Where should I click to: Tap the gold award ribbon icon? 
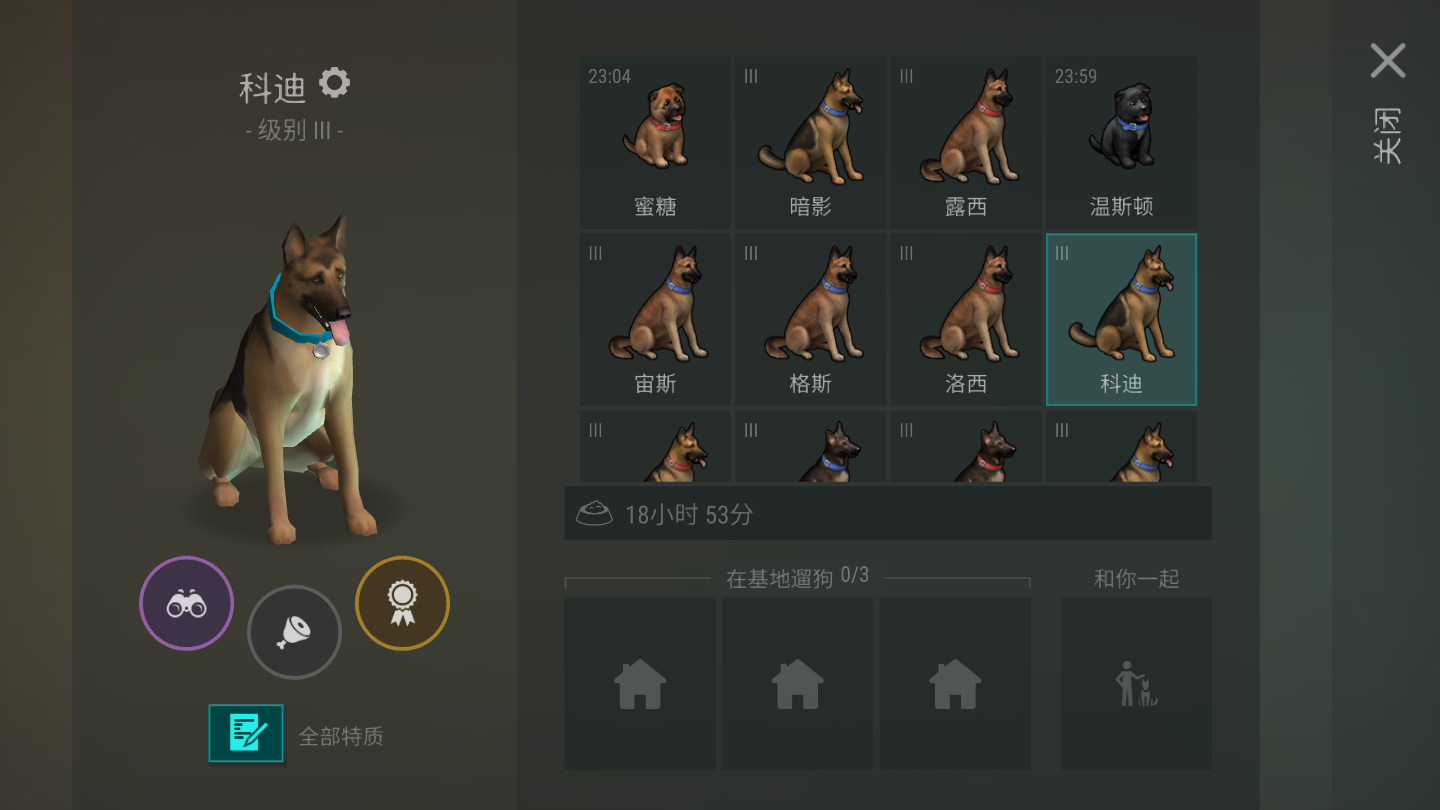[x=402, y=603]
